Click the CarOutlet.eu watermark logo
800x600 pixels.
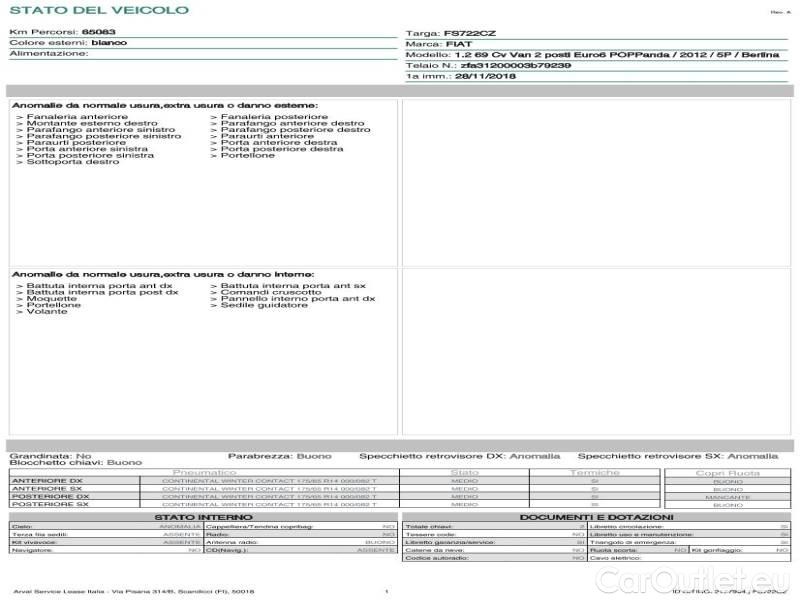click(720, 578)
